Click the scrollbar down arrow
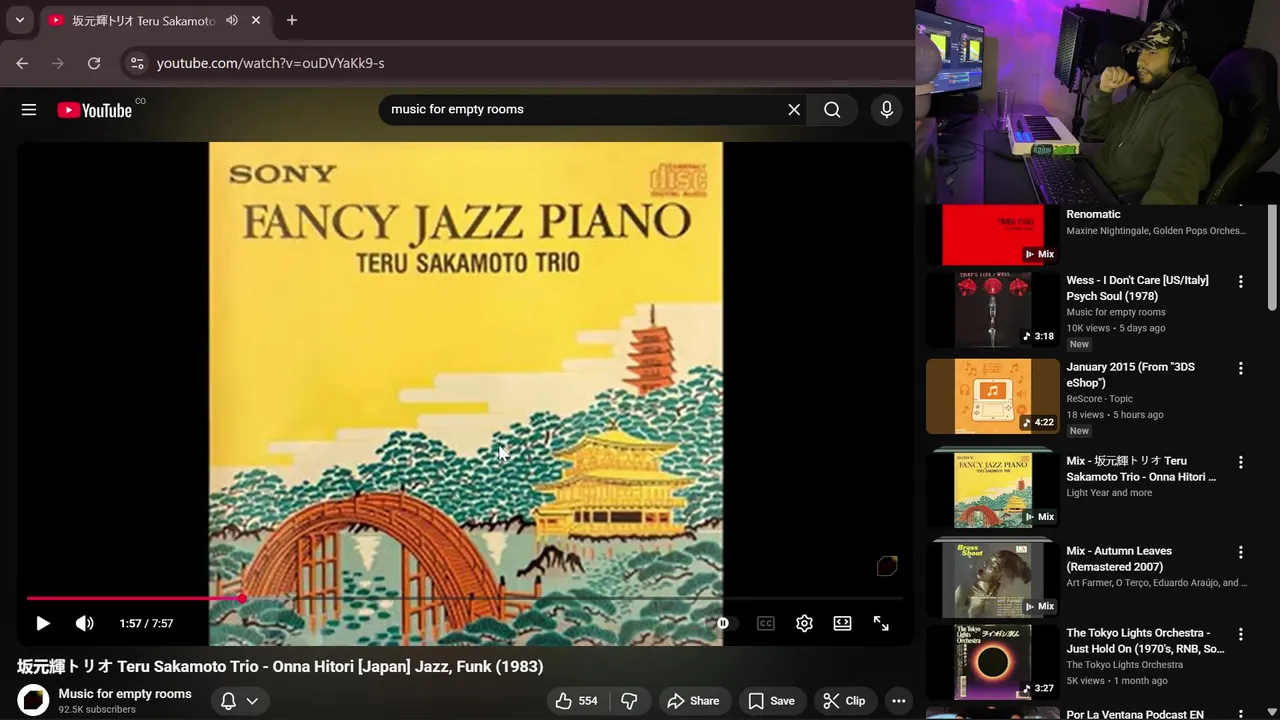Screen dimensions: 1280x720 coord(1272,712)
